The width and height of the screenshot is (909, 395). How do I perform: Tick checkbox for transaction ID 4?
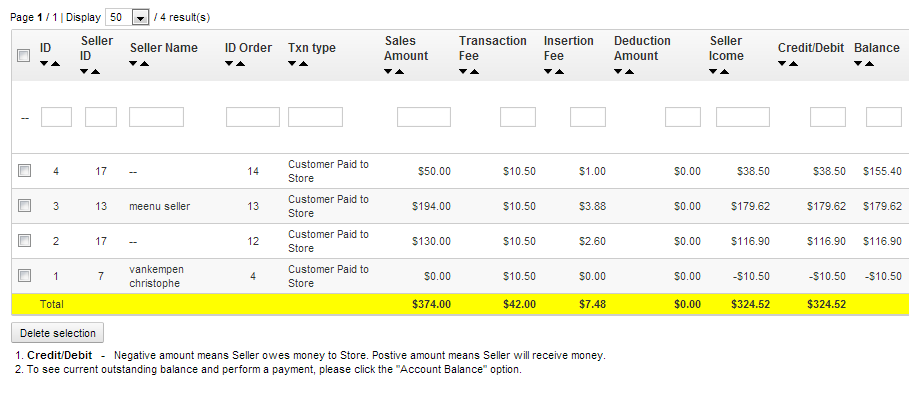tap(24, 171)
